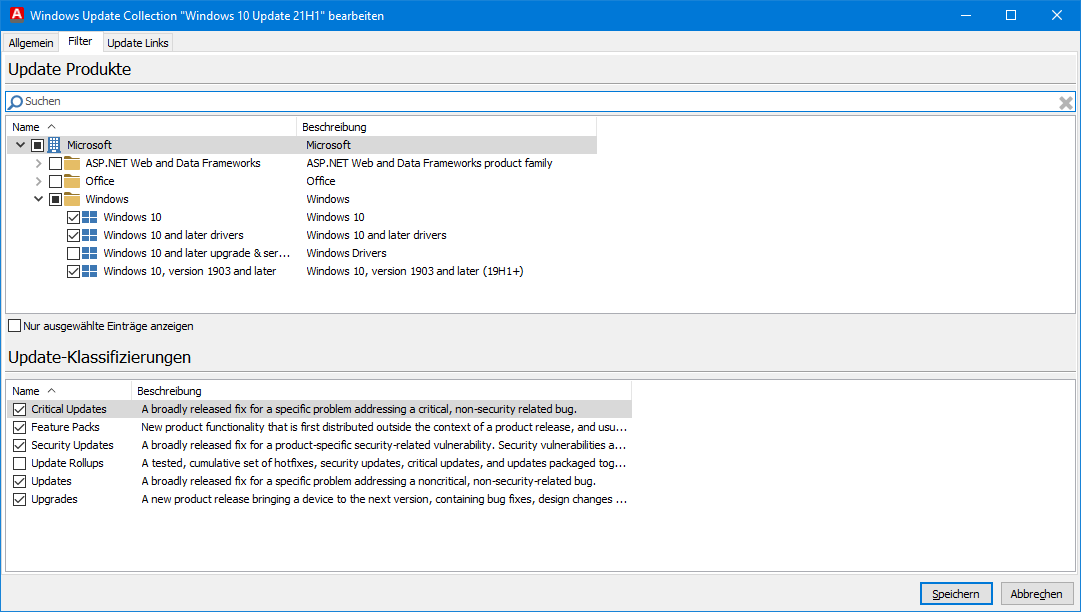Uncheck the Upgrades classification checkbox
Screen dimensions: 1081x612
[19, 499]
